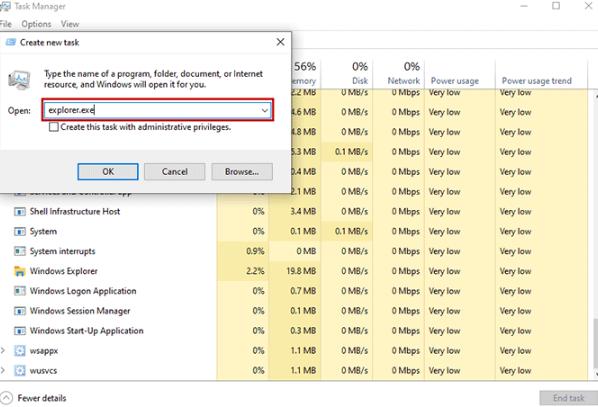The height and width of the screenshot is (407, 598).
Task: Close the Create new task dialog
Action: pyautogui.click(x=280, y=42)
